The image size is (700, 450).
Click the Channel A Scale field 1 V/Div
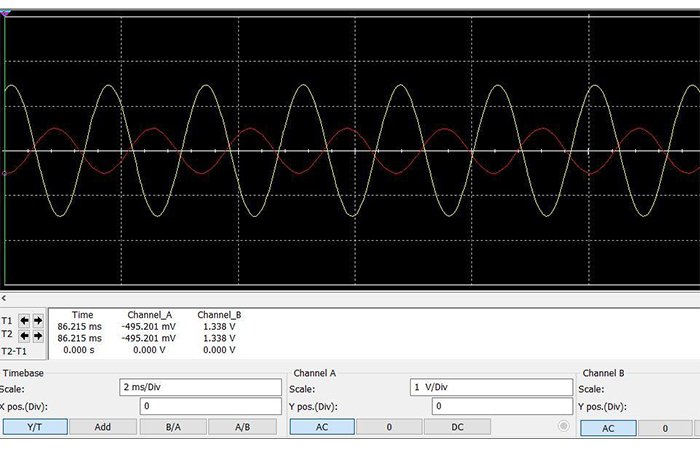pos(492,387)
